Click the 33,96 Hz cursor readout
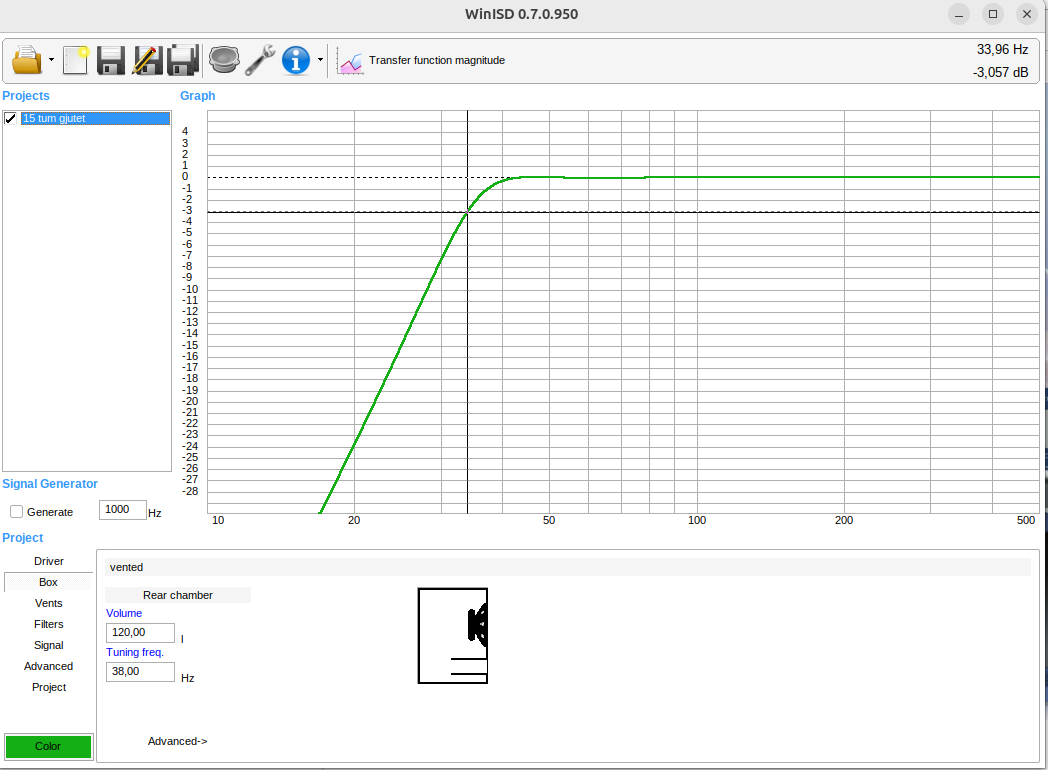1048x770 pixels. 1002,49
